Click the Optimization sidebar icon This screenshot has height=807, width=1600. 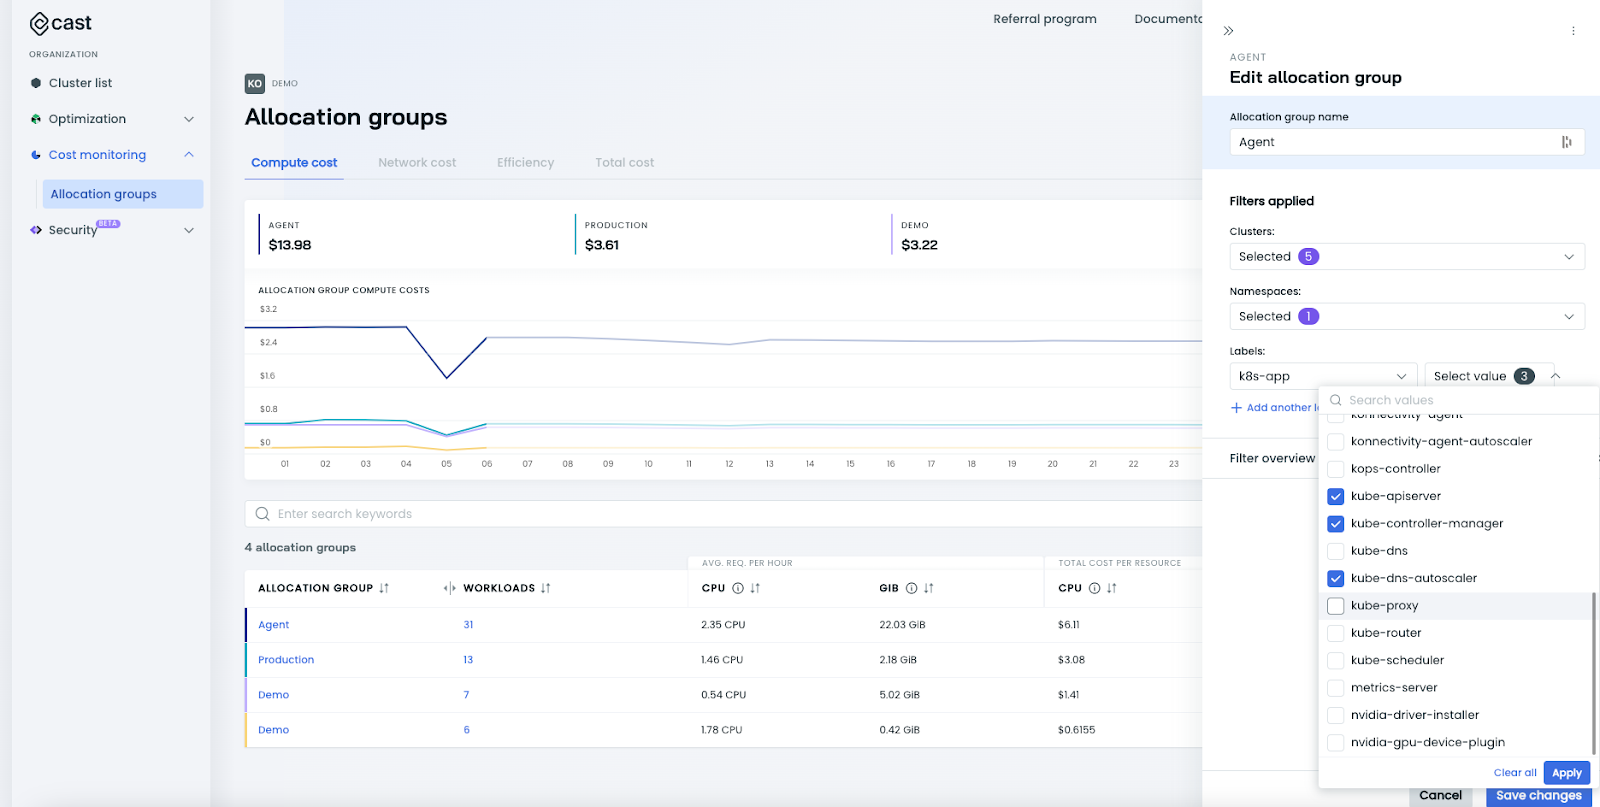[x=36, y=119]
